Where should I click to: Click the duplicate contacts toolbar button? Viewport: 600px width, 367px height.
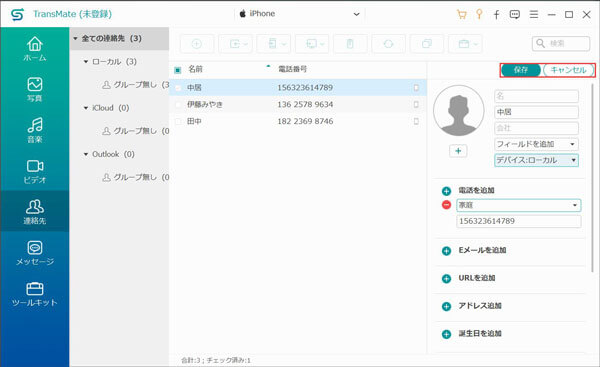point(427,44)
